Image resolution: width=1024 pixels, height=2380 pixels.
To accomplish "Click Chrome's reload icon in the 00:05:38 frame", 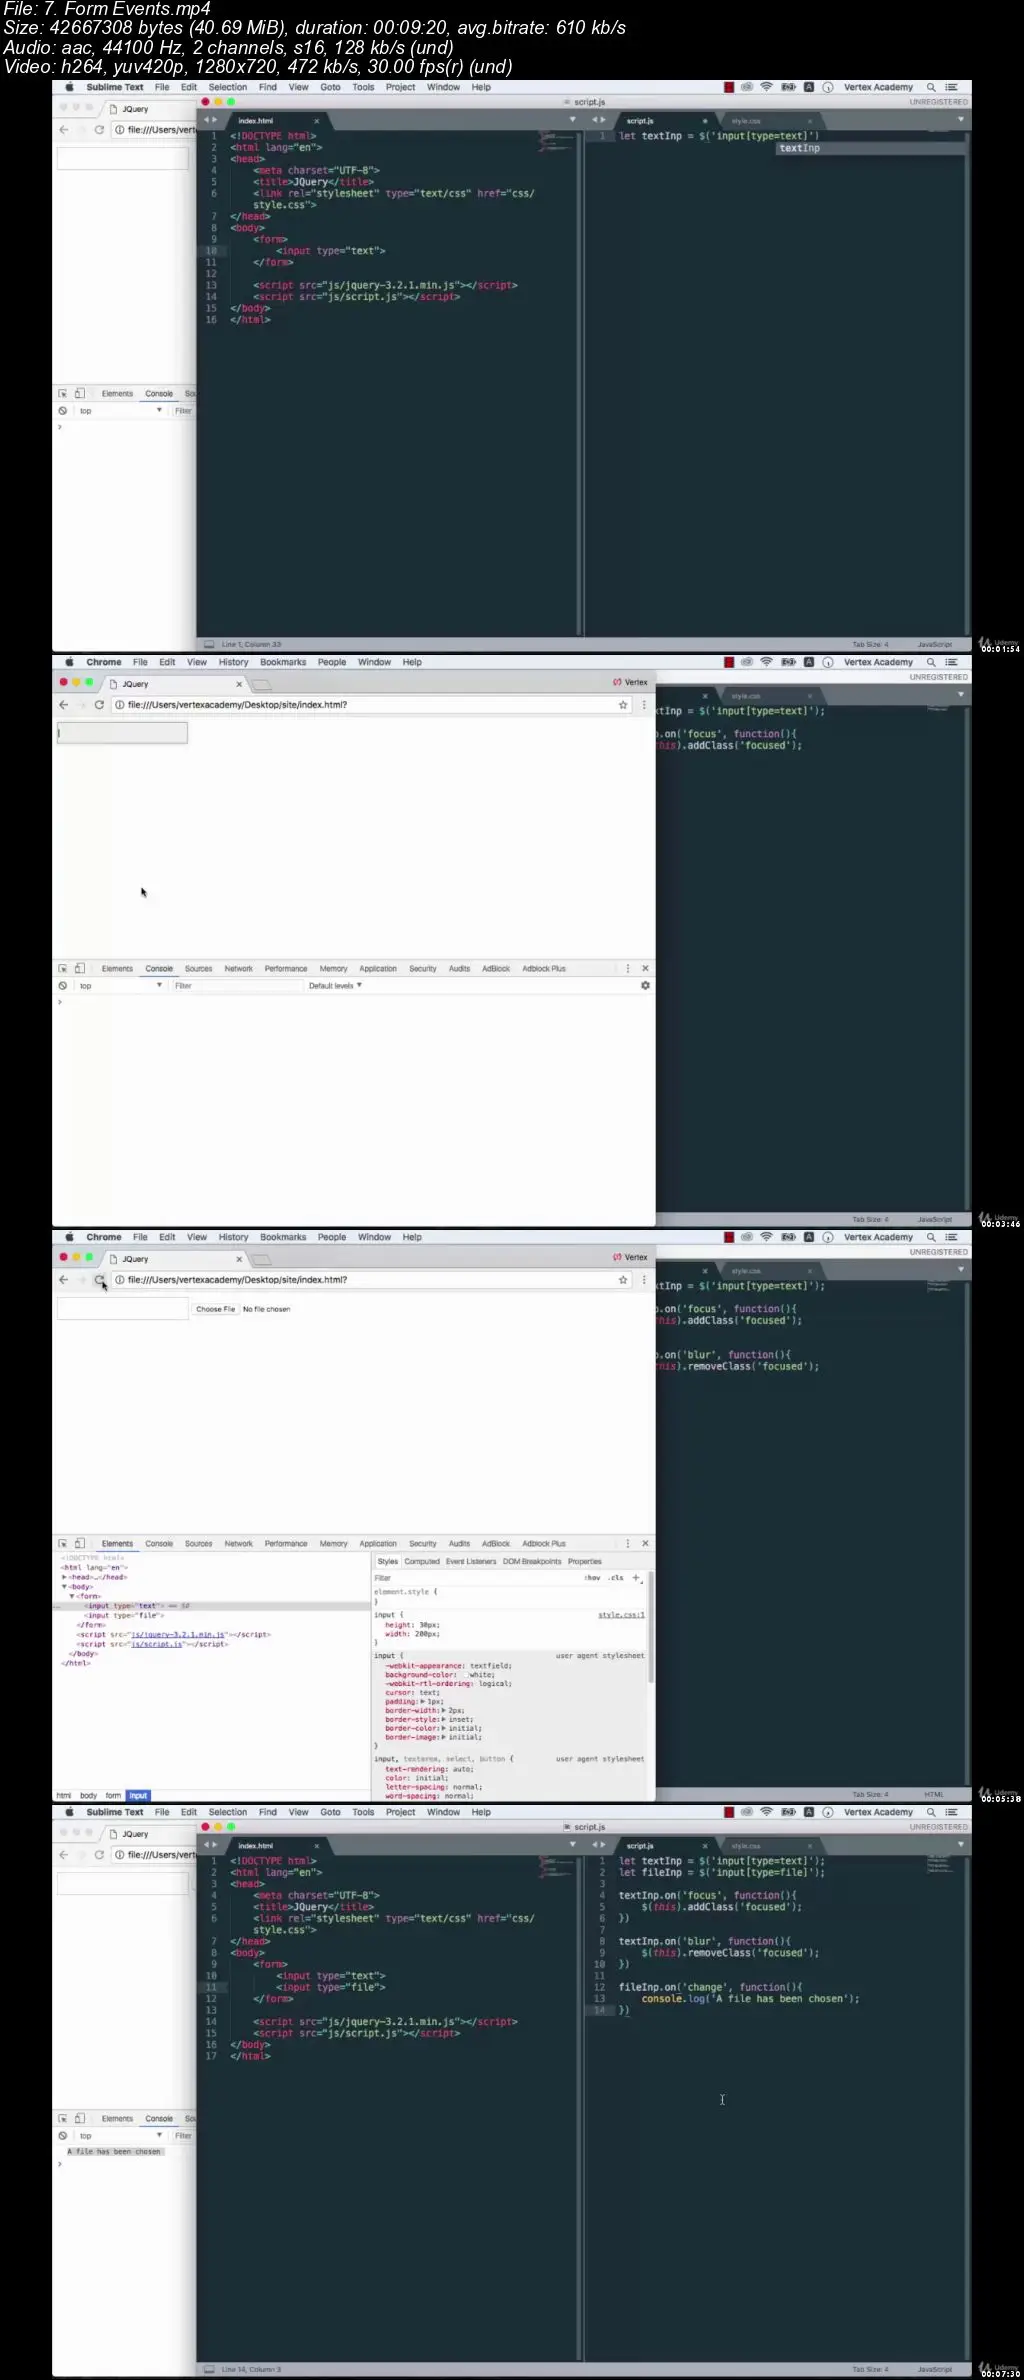I will [99, 1279].
